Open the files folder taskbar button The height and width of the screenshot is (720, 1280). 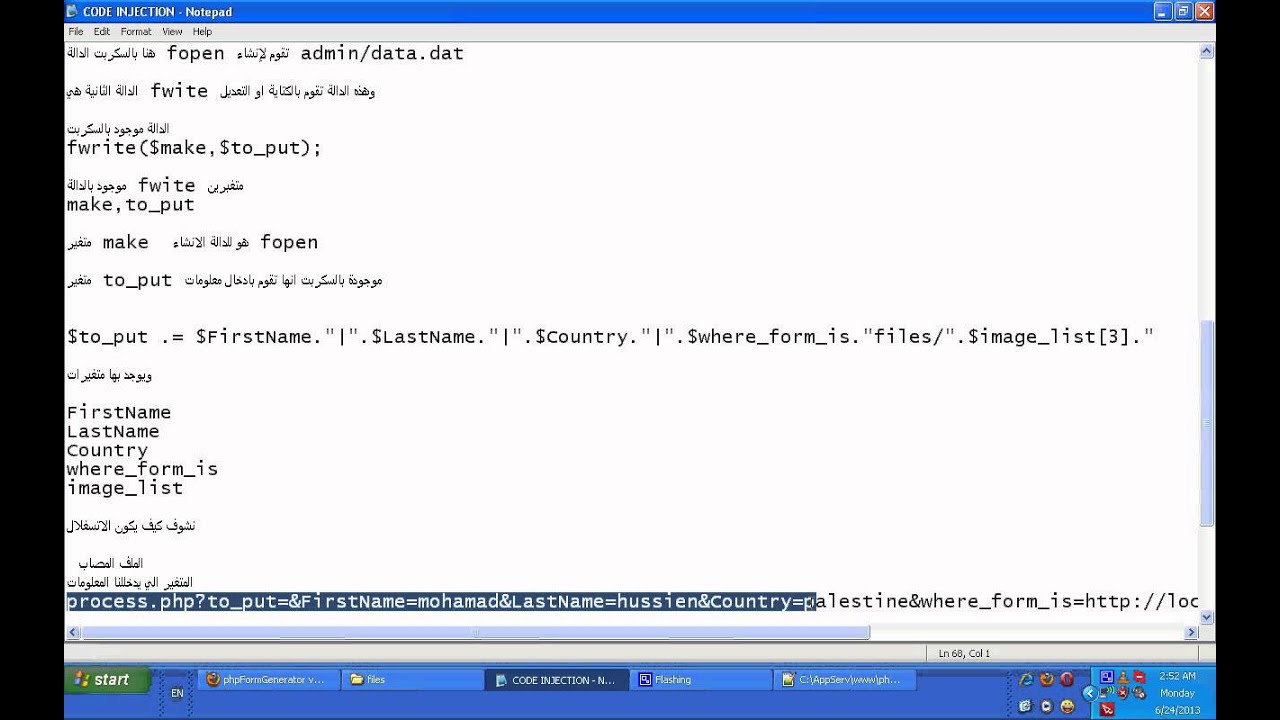[x=411, y=680]
